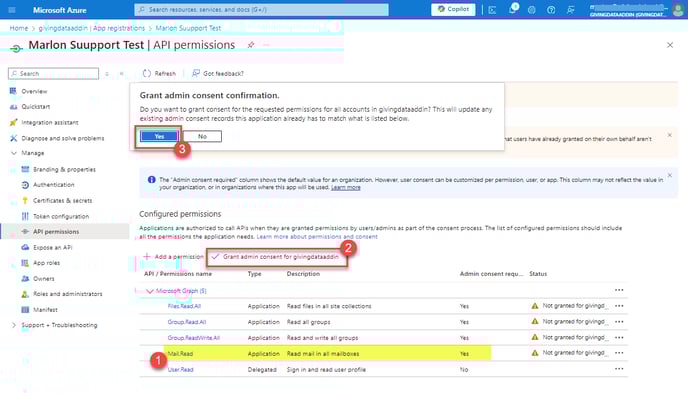This screenshot has height=393, width=688.
Task: Decline admin consent with No
Action: tap(202, 136)
